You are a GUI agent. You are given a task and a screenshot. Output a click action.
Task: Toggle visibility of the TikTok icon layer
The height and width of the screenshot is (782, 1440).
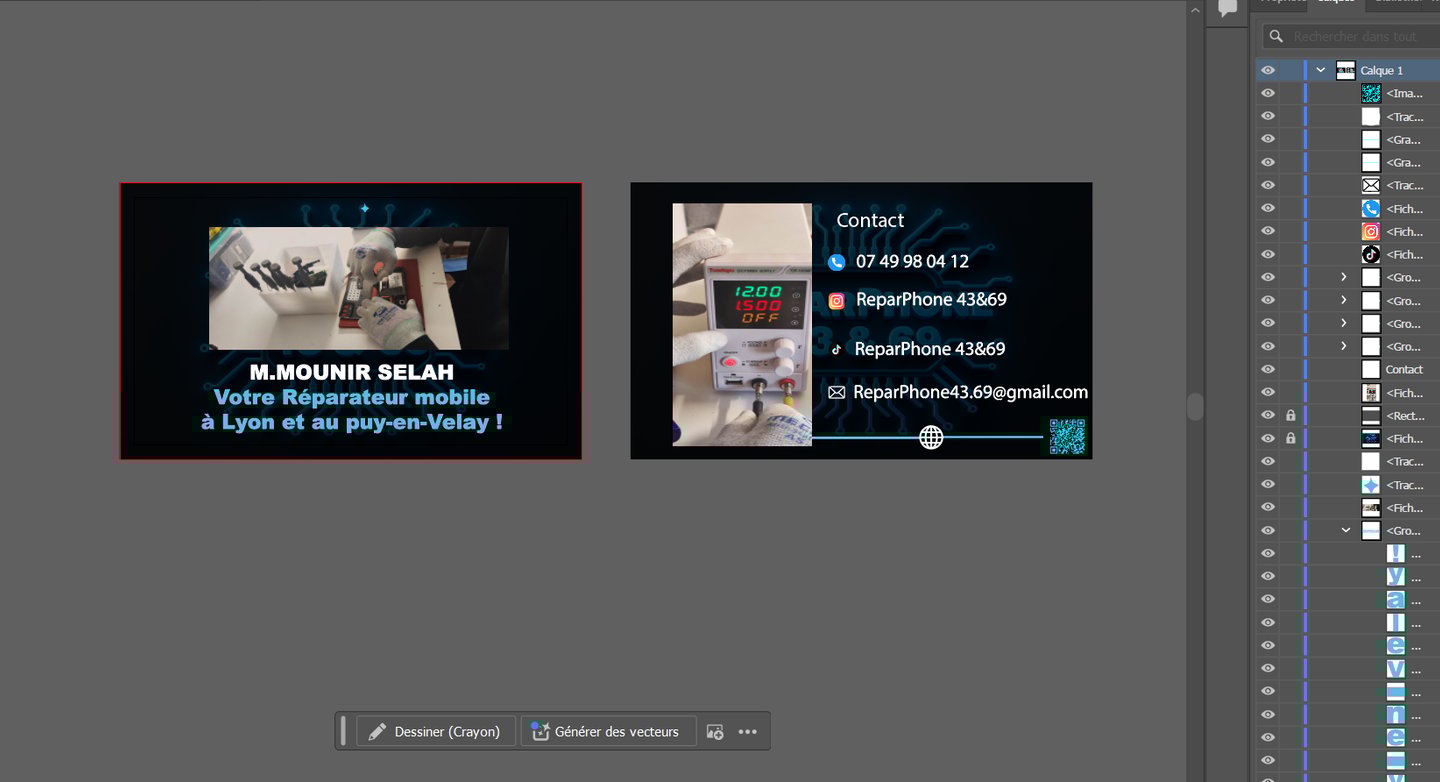point(1268,254)
